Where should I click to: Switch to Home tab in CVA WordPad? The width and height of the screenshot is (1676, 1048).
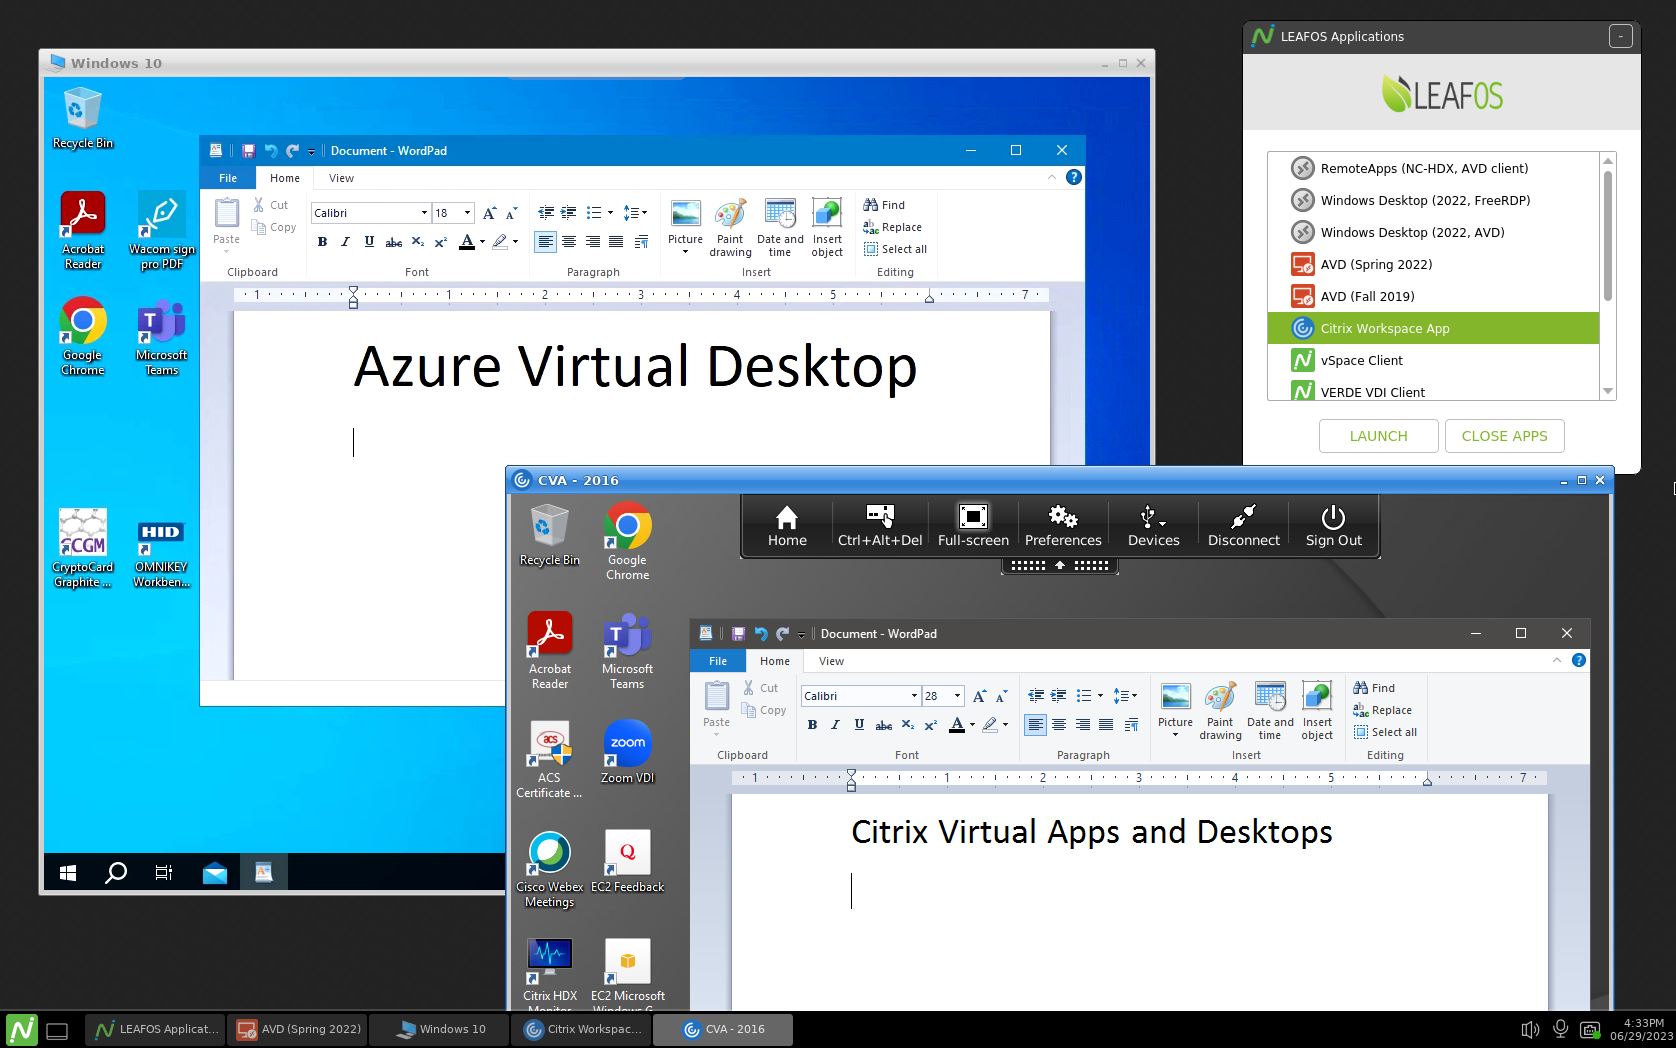tap(774, 661)
